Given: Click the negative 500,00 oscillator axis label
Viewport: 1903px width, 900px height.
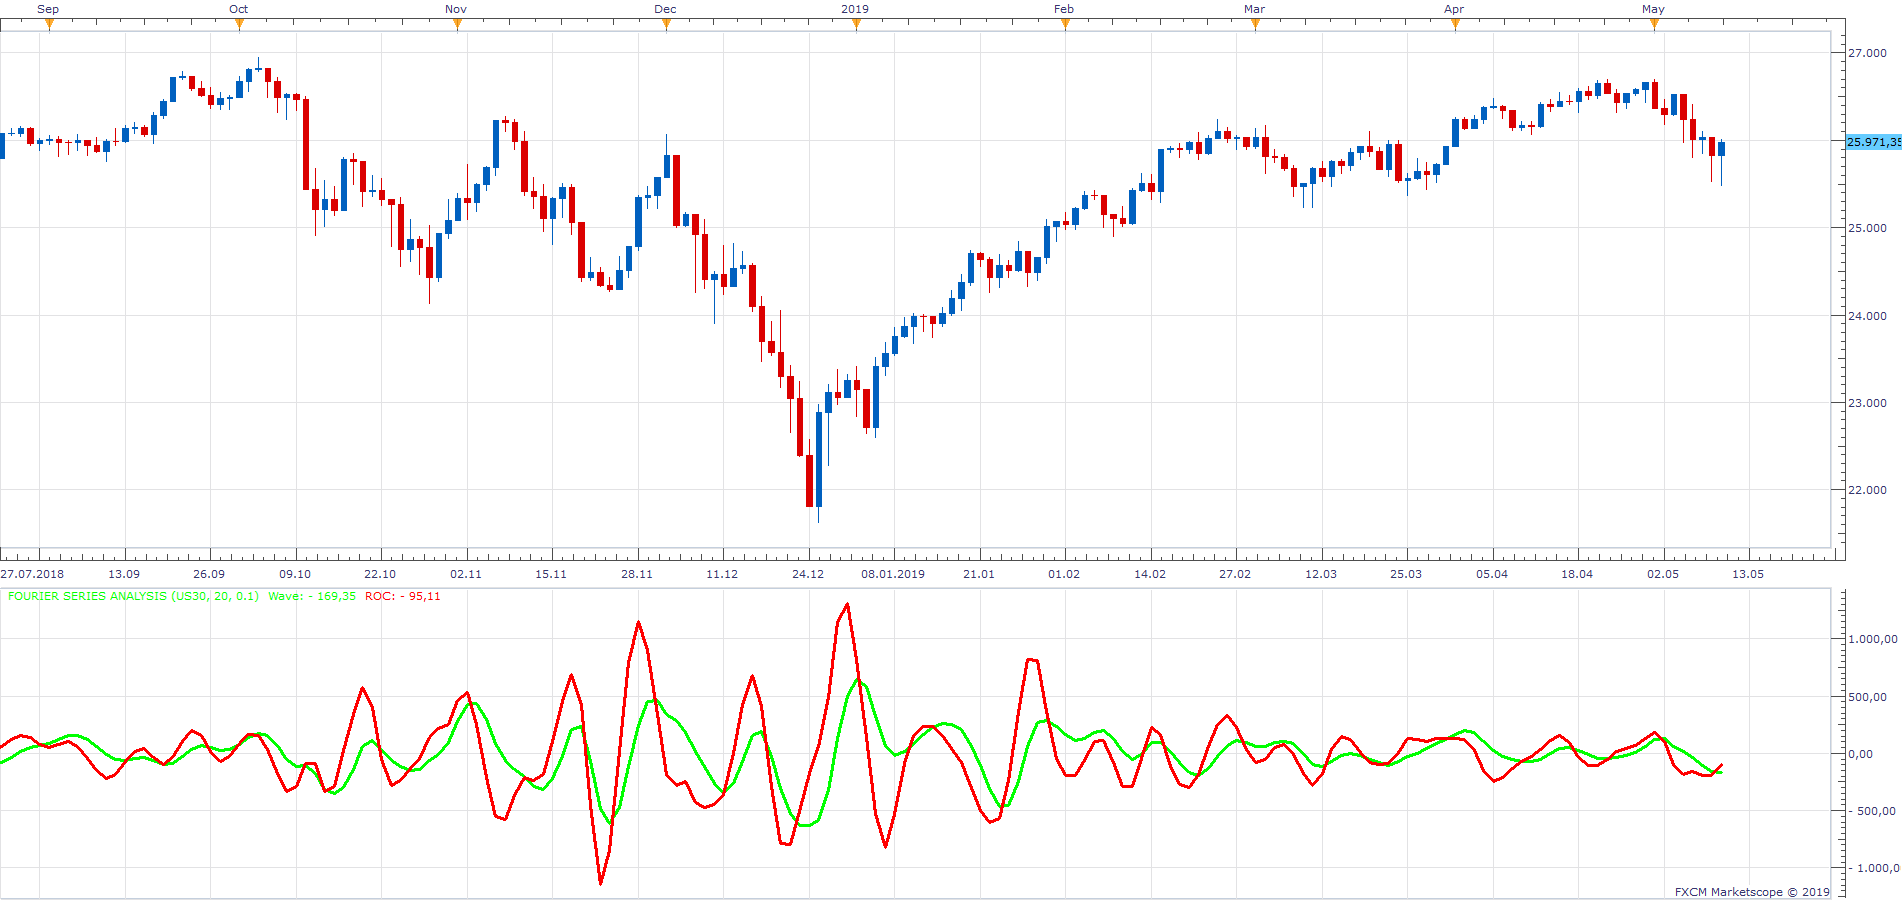Looking at the screenshot, I should (1872, 811).
